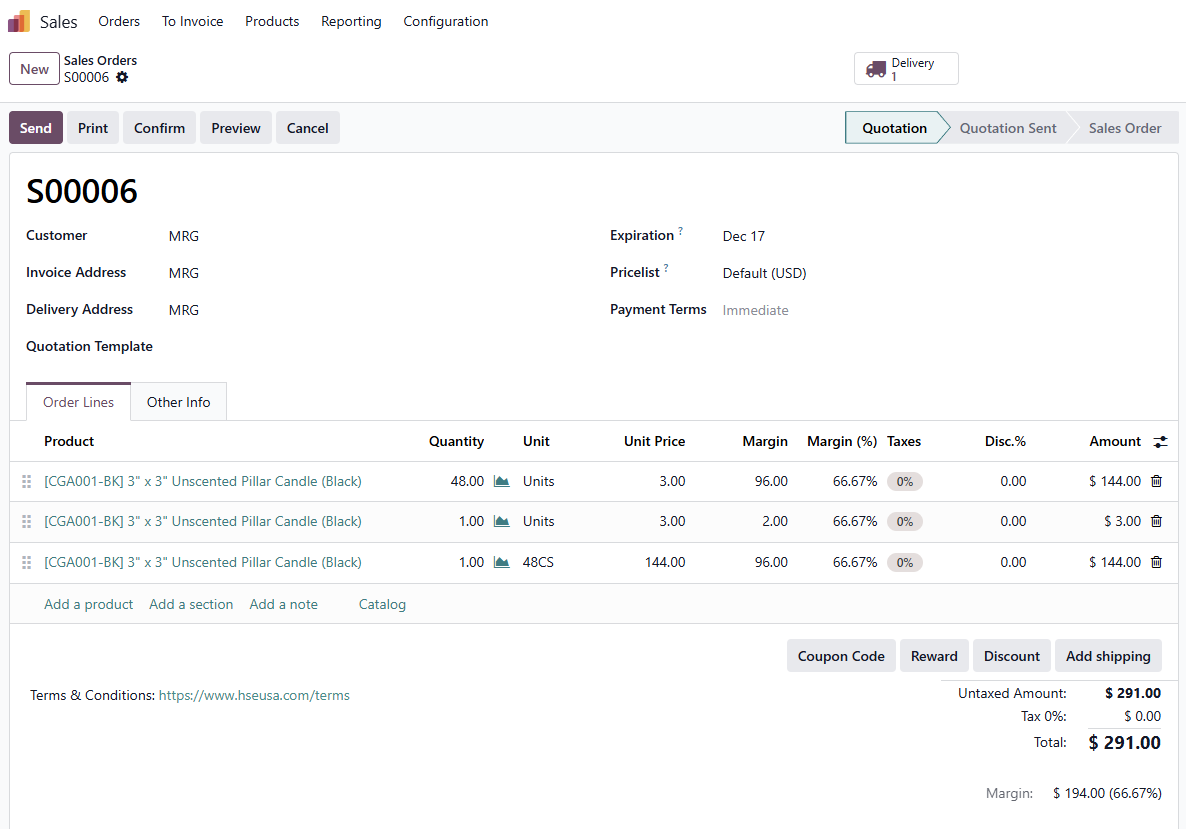Set status to Quotation Sent stage
Image resolution: width=1186 pixels, height=829 pixels.
click(1007, 128)
